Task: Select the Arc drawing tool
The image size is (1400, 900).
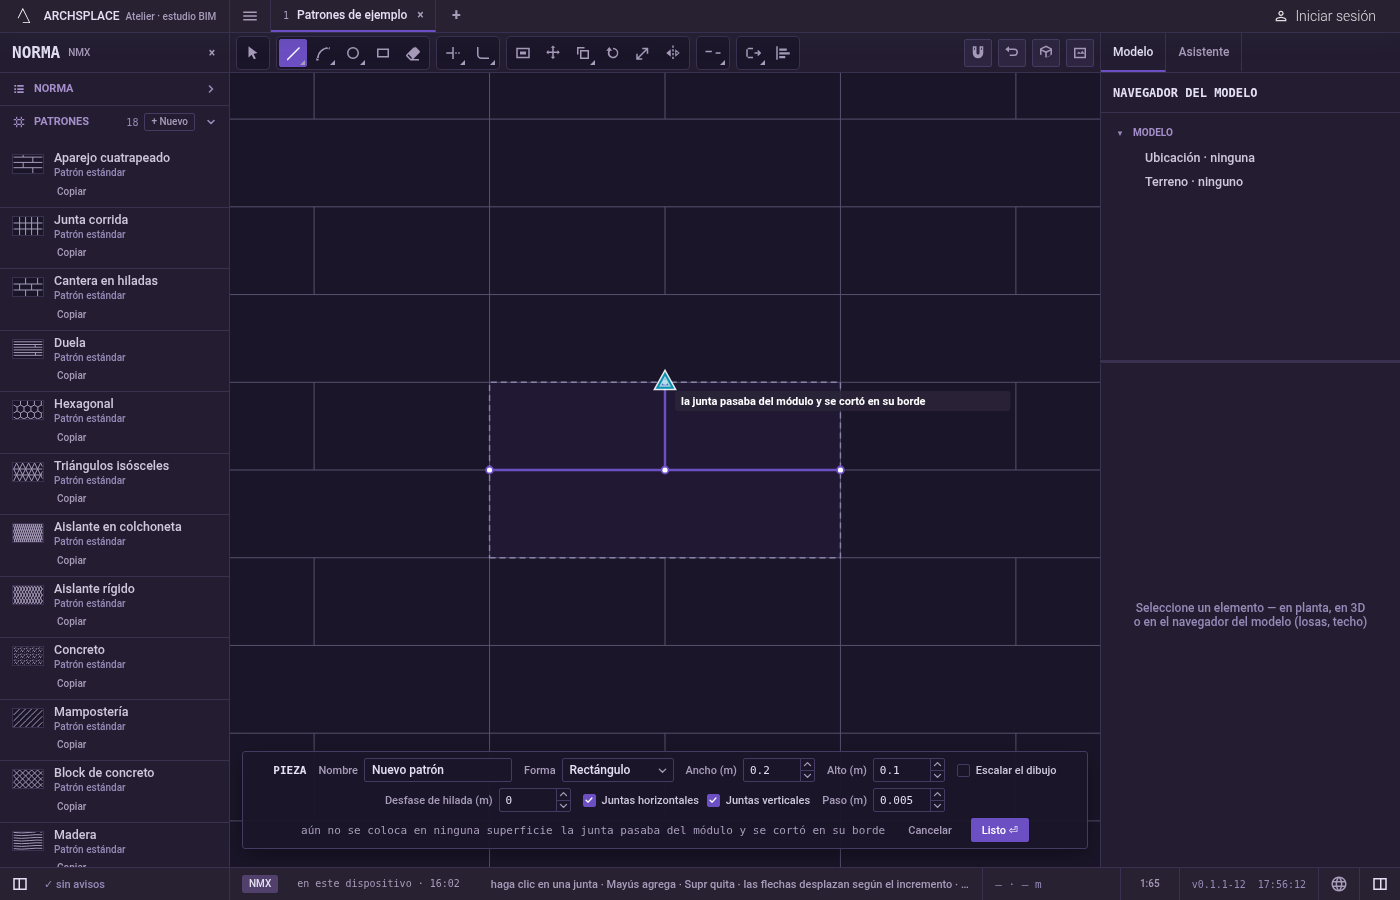Action: (x=323, y=53)
